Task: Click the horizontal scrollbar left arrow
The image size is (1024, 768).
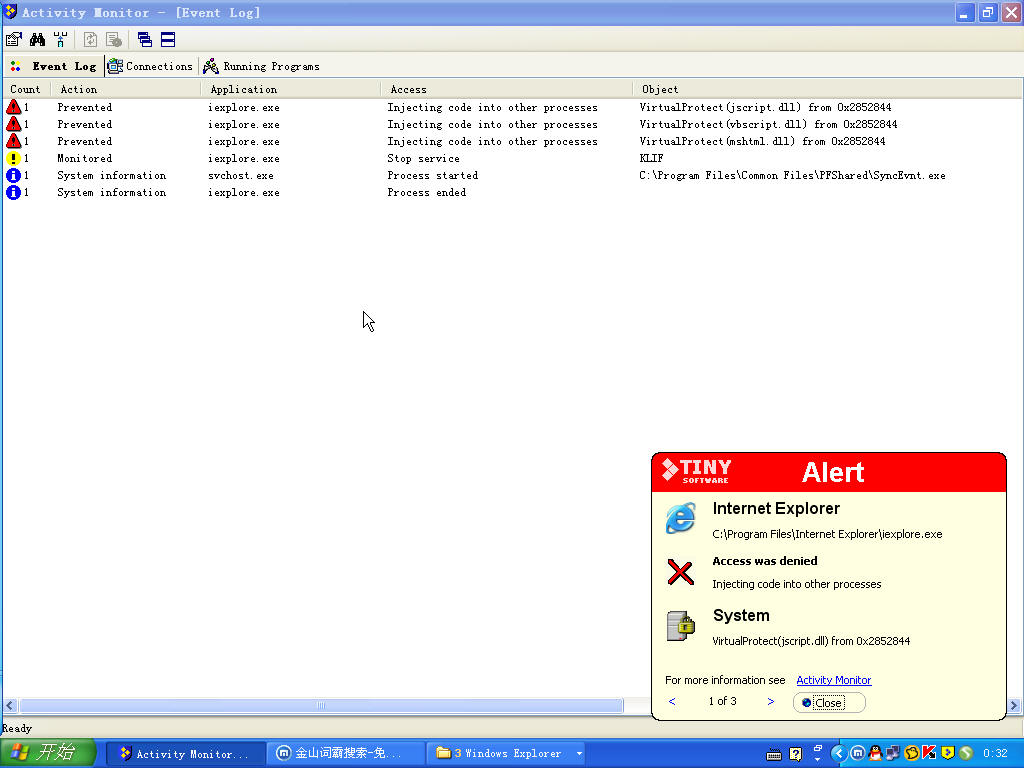Action: [x=10, y=705]
